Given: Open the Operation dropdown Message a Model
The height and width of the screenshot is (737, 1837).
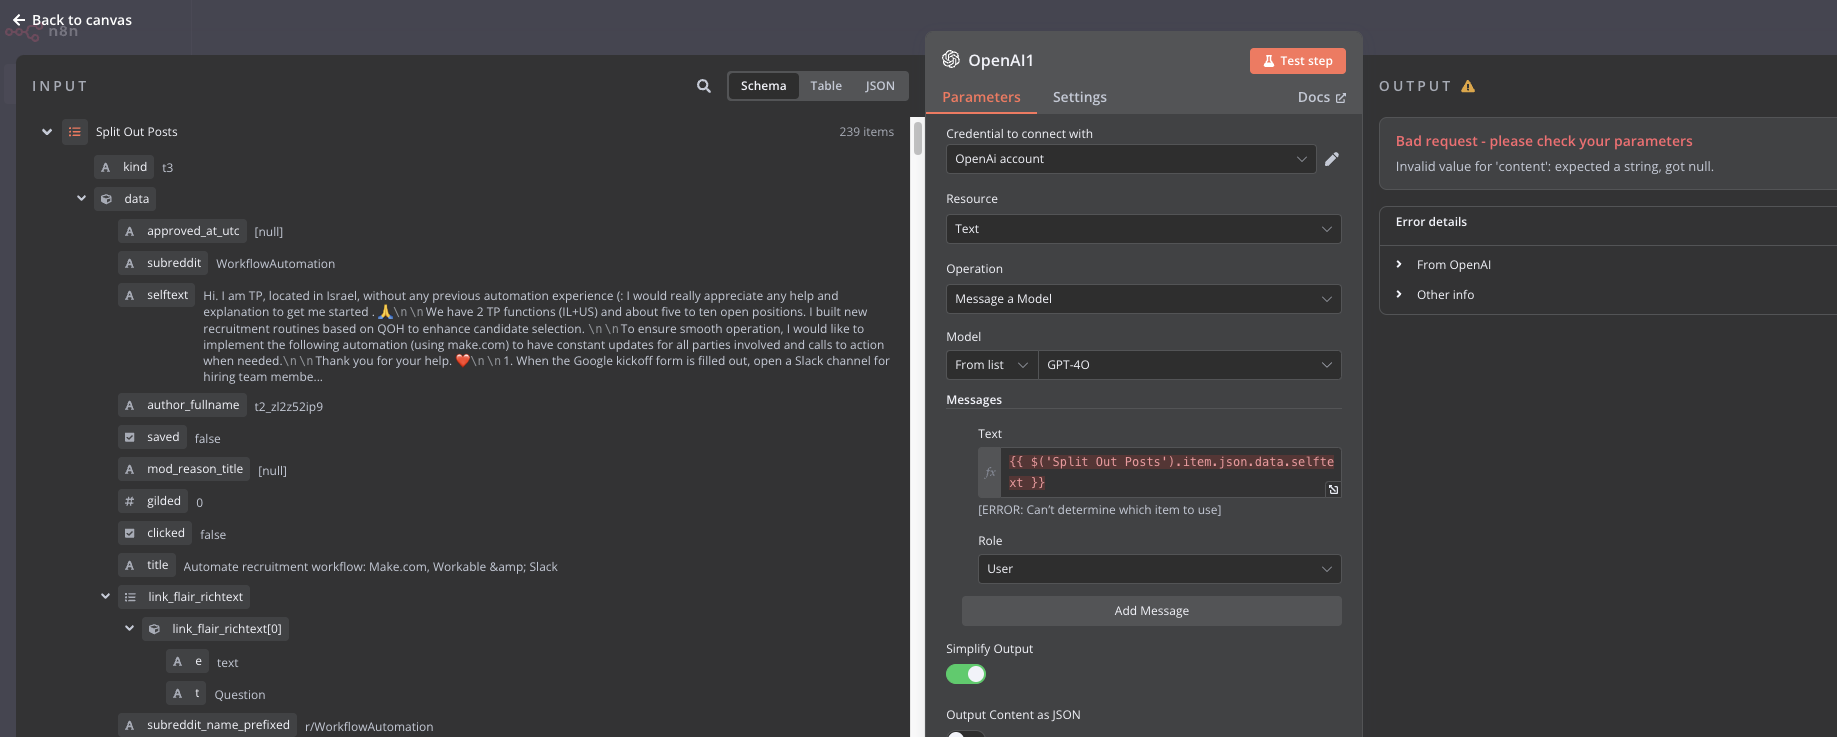Looking at the screenshot, I should 1144,299.
